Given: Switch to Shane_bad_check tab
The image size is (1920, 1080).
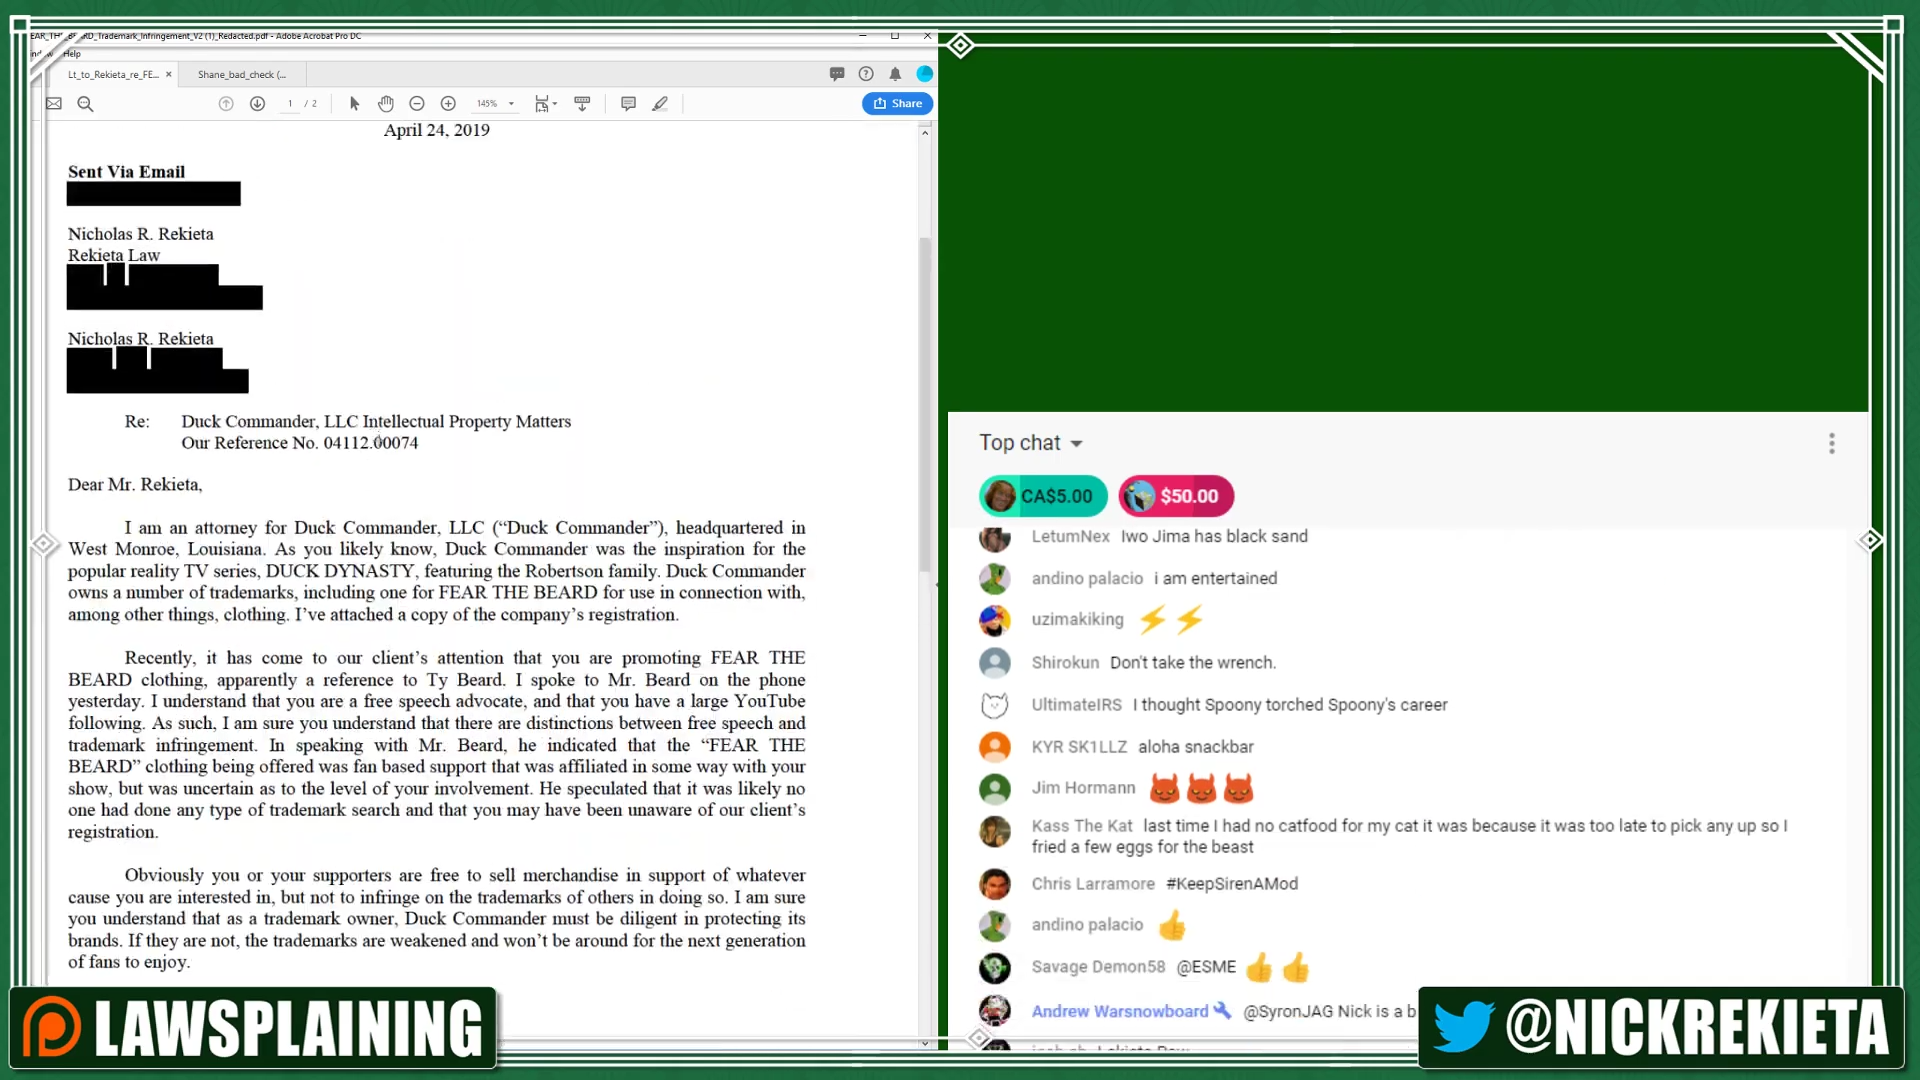Looking at the screenshot, I should [242, 75].
